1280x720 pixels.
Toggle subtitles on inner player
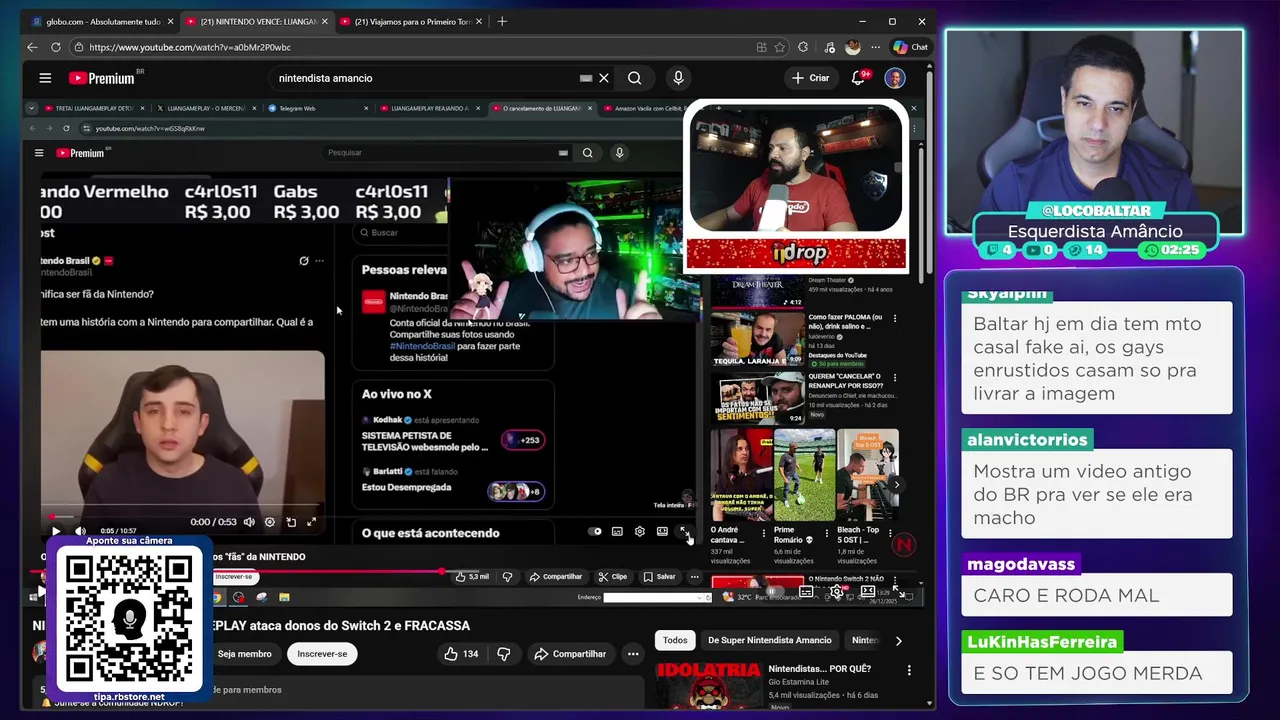tap(617, 531)
